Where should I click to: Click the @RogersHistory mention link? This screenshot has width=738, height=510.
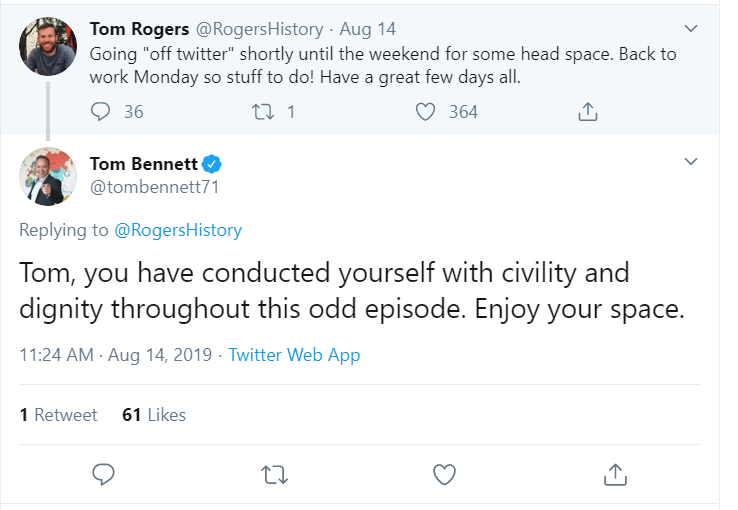(178, 230)
